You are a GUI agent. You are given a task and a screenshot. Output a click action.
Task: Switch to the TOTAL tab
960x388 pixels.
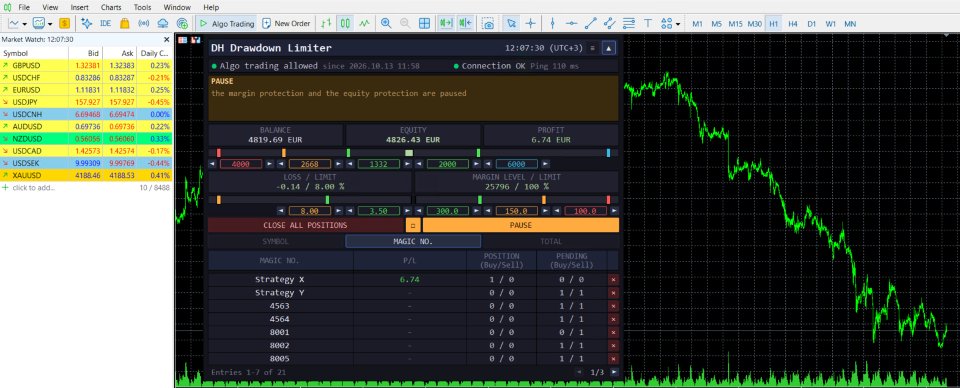click(551, 241)
